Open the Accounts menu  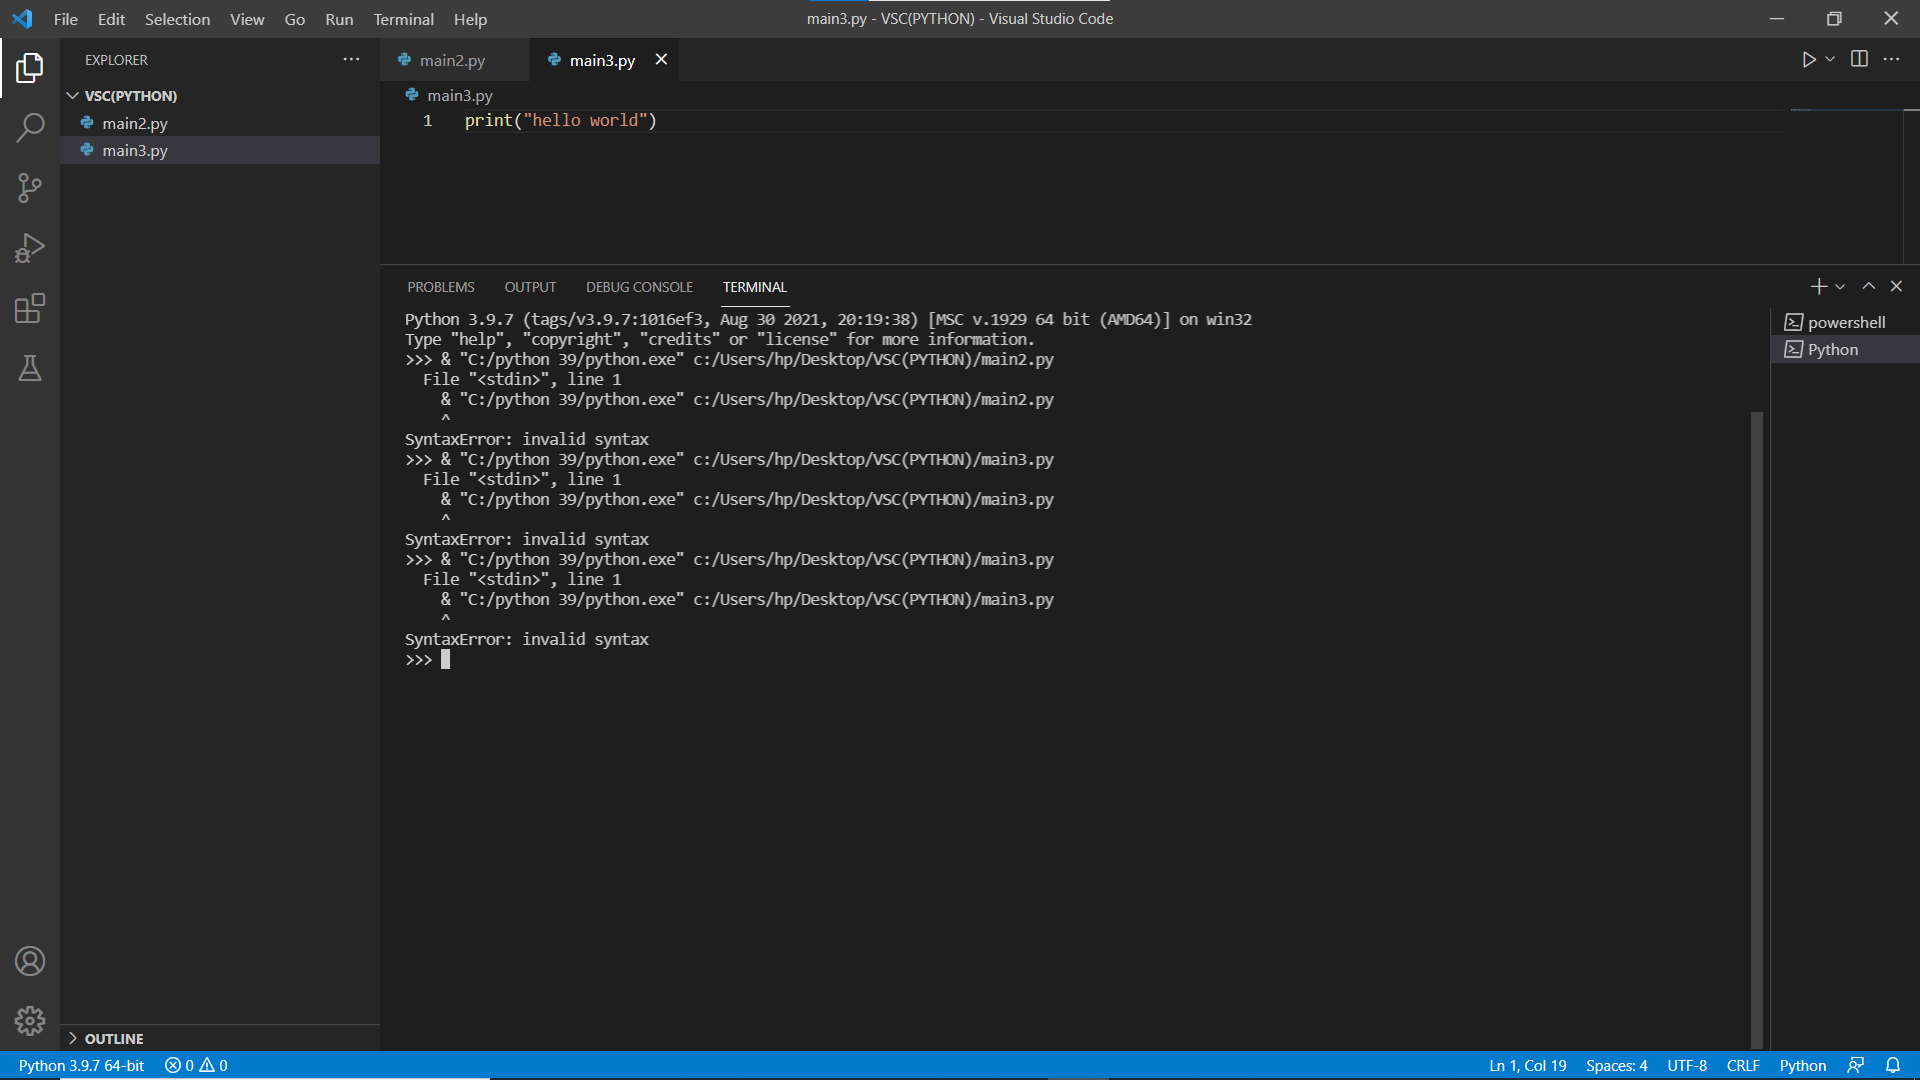pyautogui.click(x=30, y=961)
